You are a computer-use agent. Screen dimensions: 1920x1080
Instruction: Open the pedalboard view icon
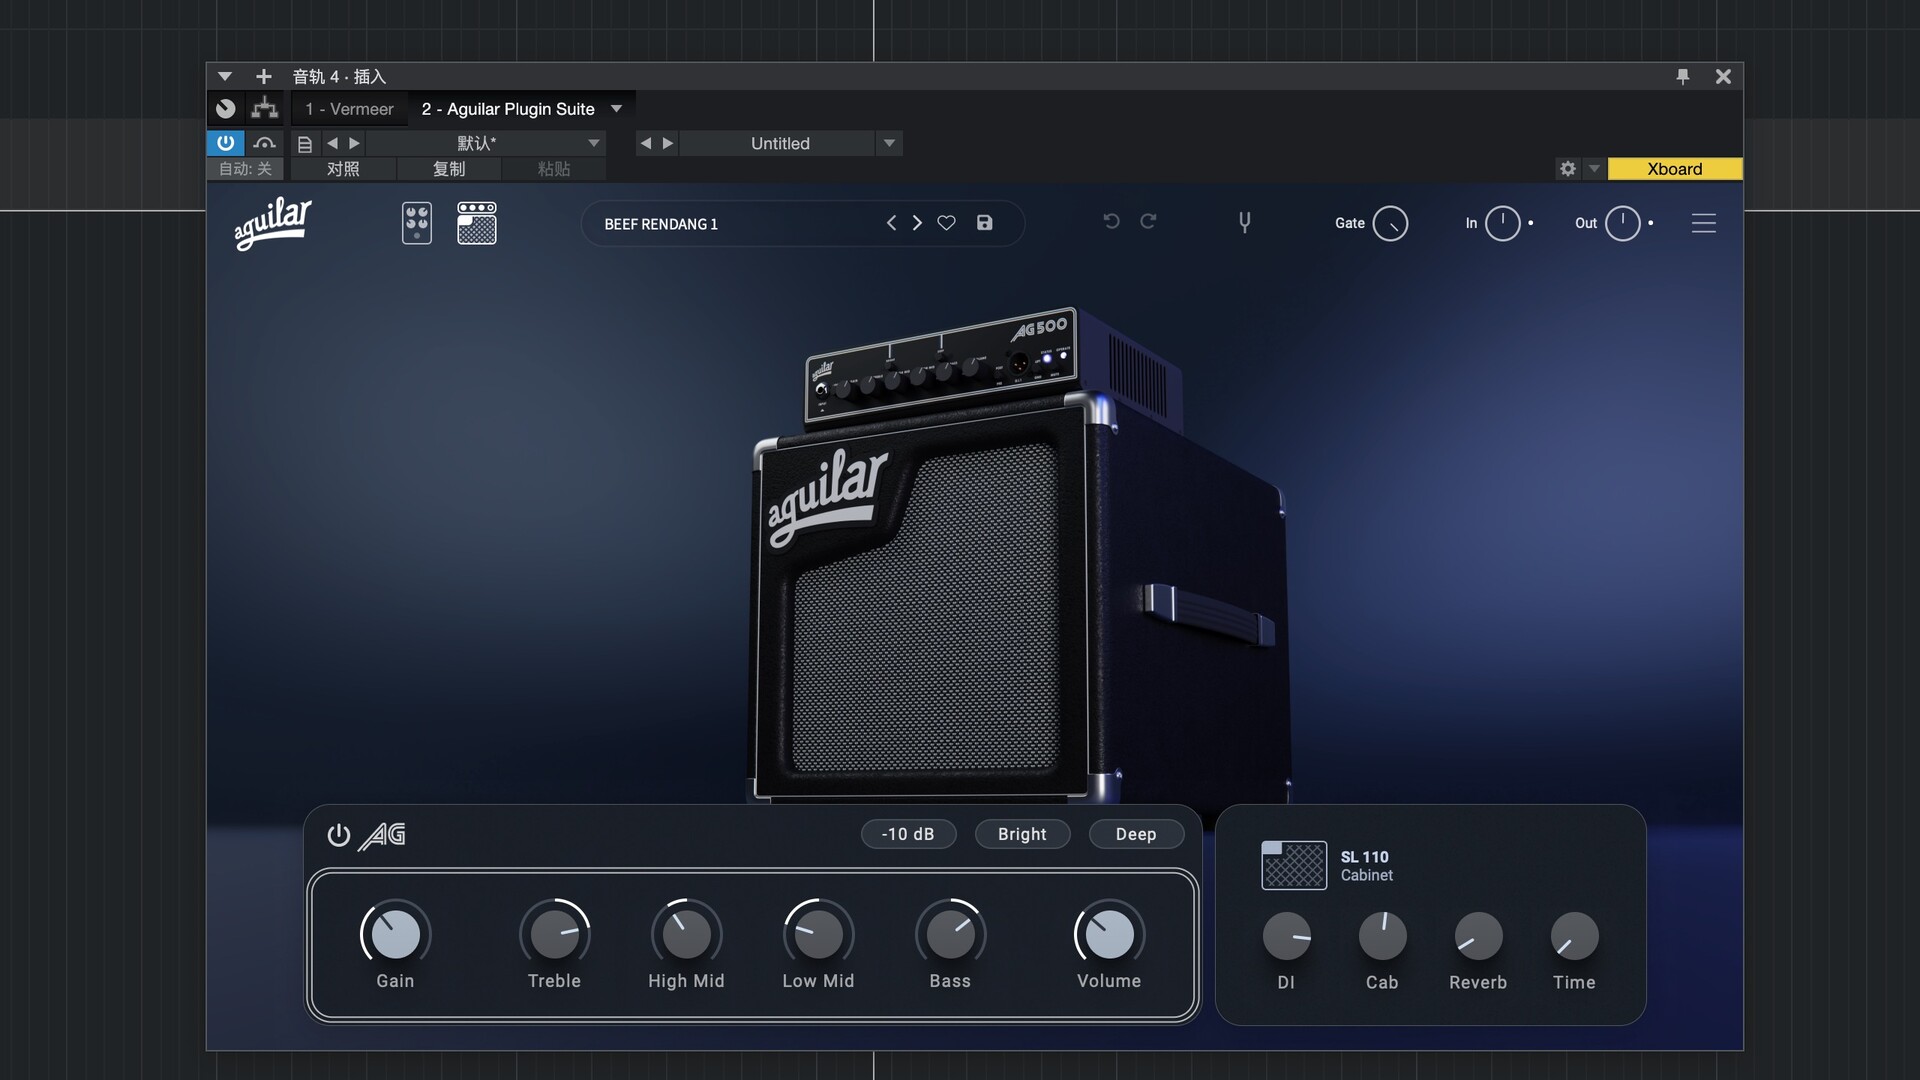417,223
